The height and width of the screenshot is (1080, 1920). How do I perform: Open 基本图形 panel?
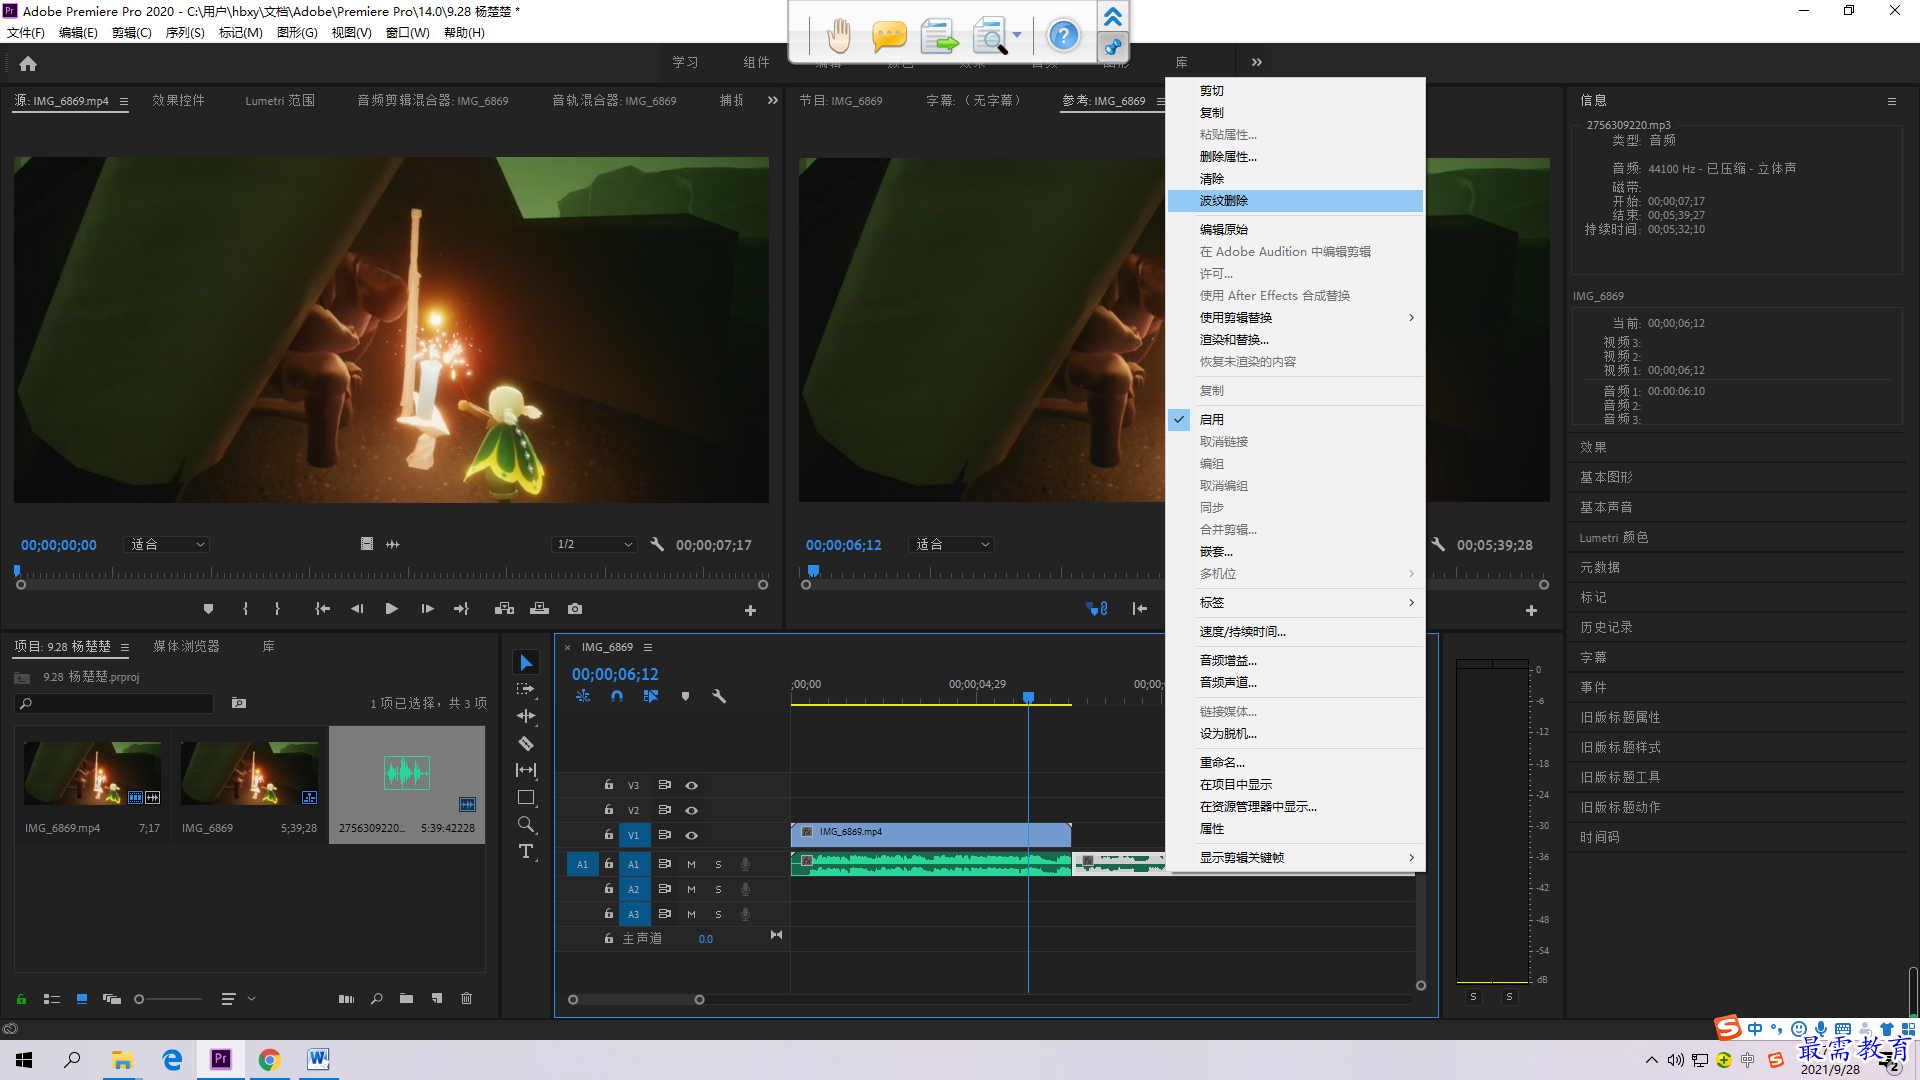[1606, 477]
